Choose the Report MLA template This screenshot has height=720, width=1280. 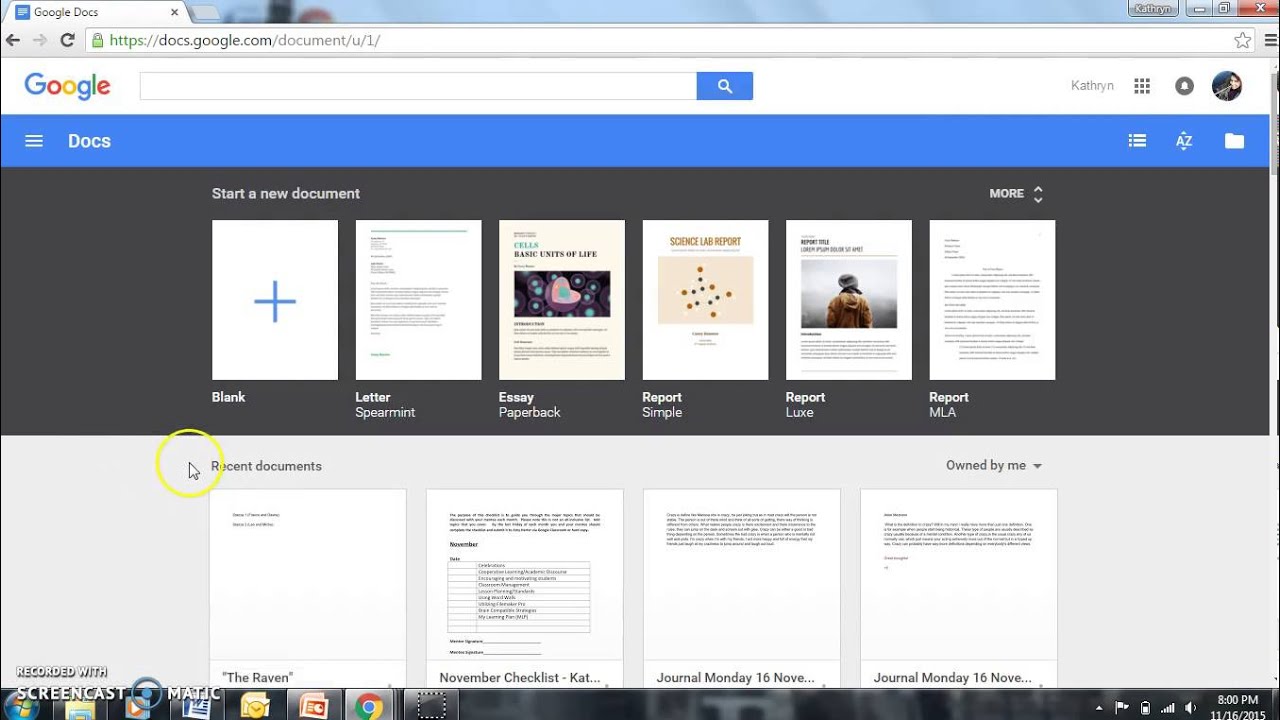tap(992, 300)
